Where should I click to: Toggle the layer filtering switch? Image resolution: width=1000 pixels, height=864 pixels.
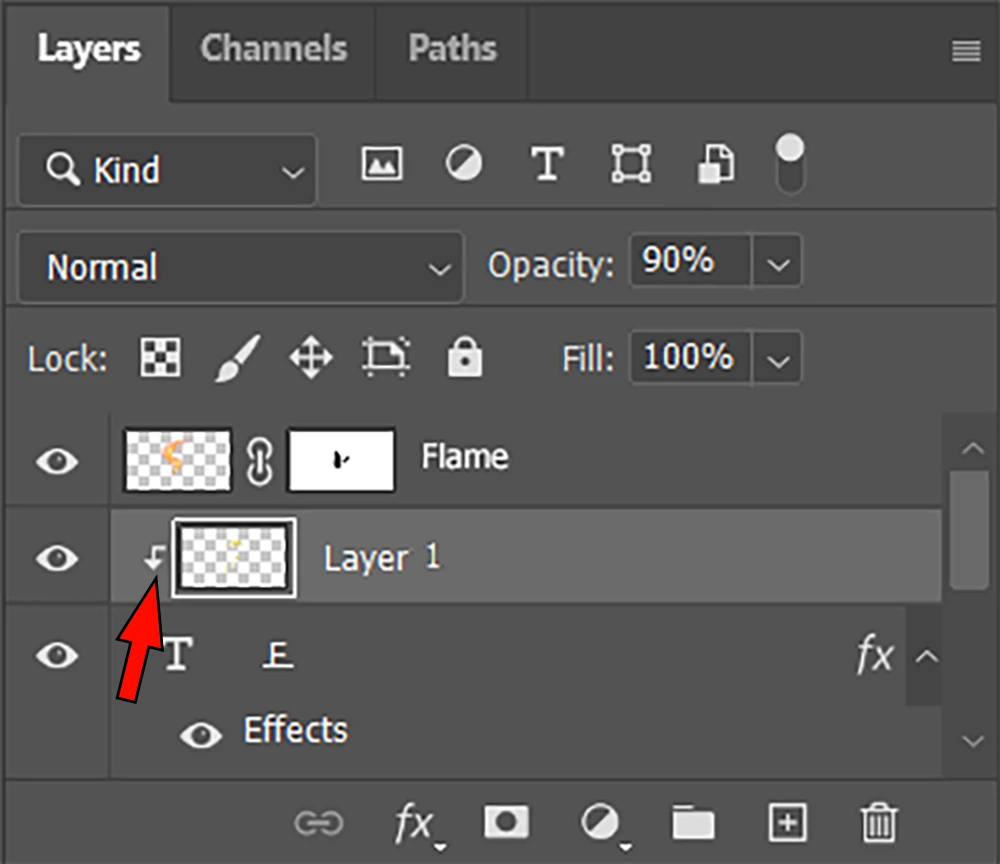point(789,165)
